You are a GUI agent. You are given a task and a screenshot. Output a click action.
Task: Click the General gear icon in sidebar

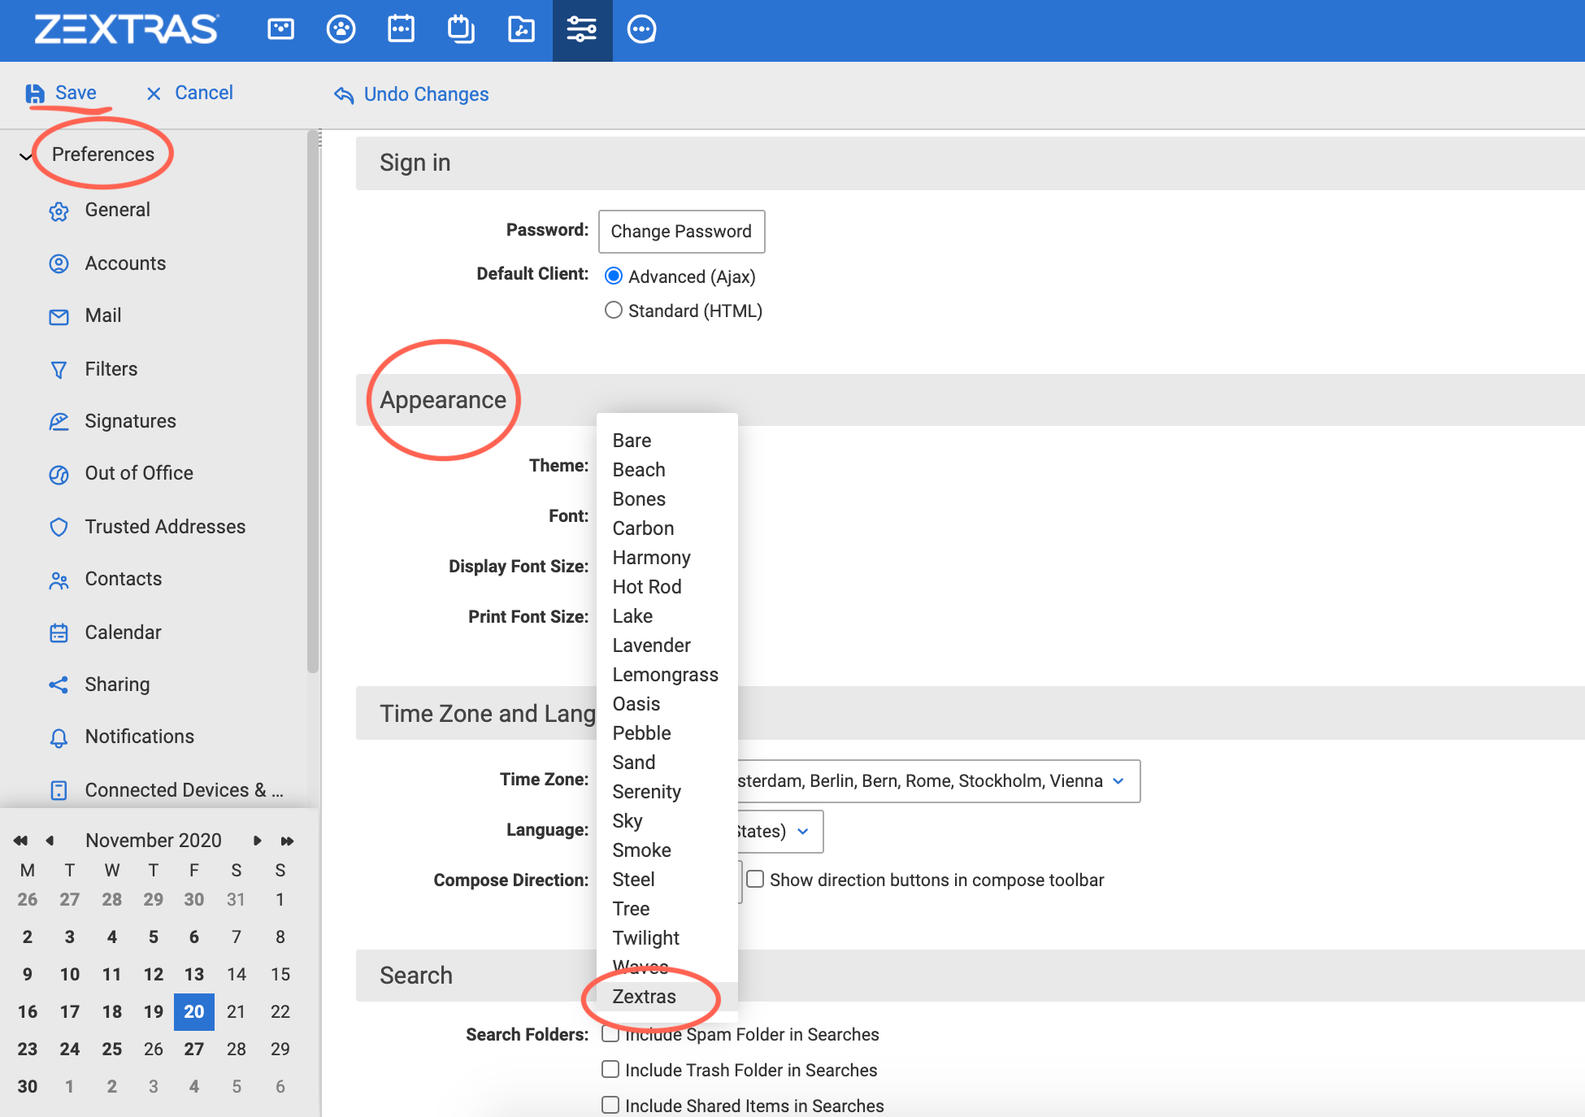tap(59, 211)
